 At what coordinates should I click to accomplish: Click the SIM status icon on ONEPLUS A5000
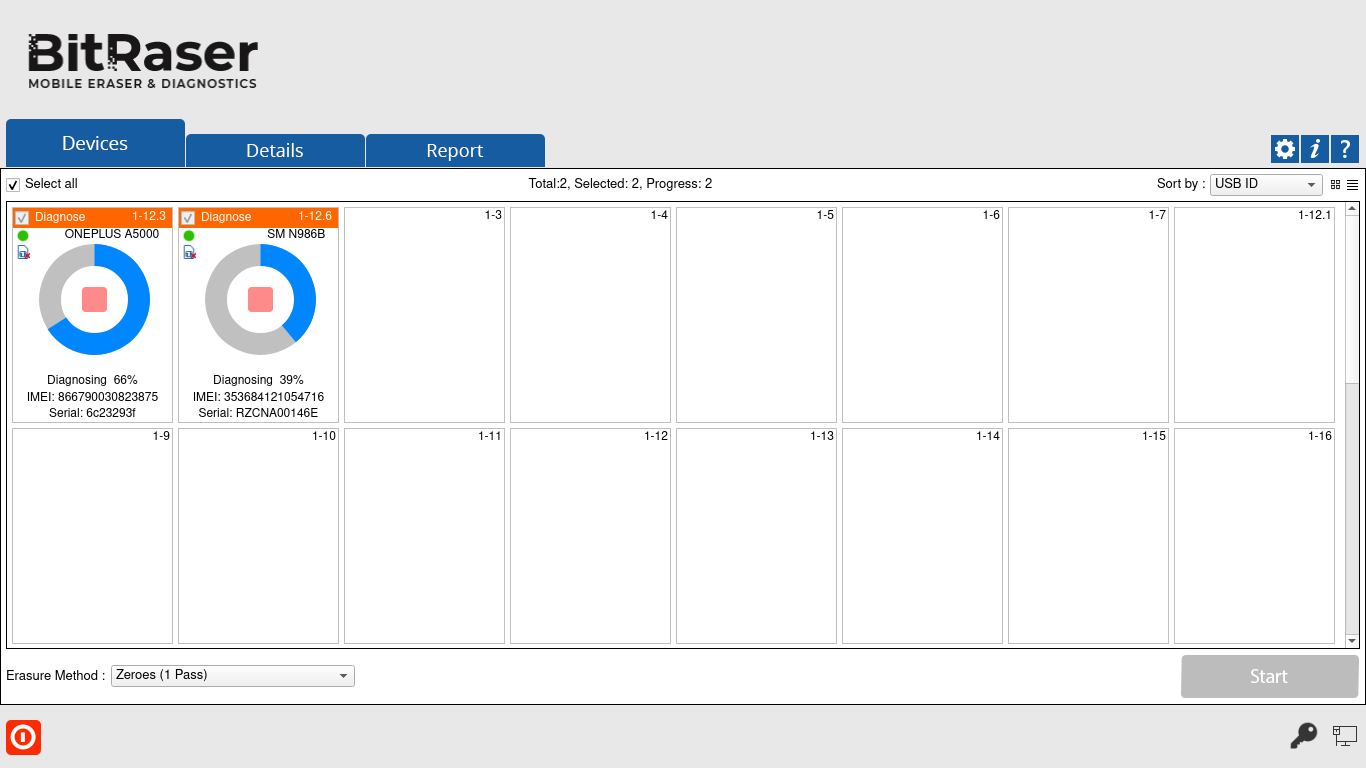coord(24,253)
